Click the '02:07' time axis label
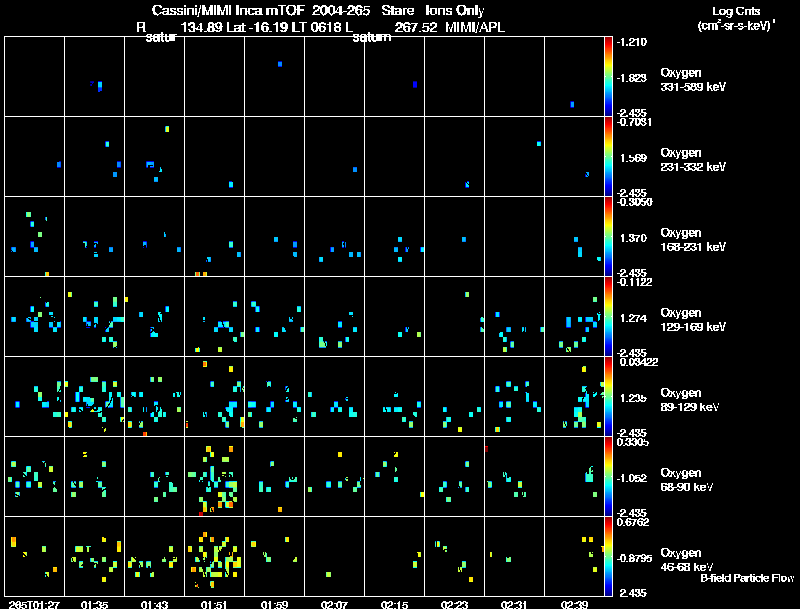Viewport: 800px width, 609px height. pos(334,604)
